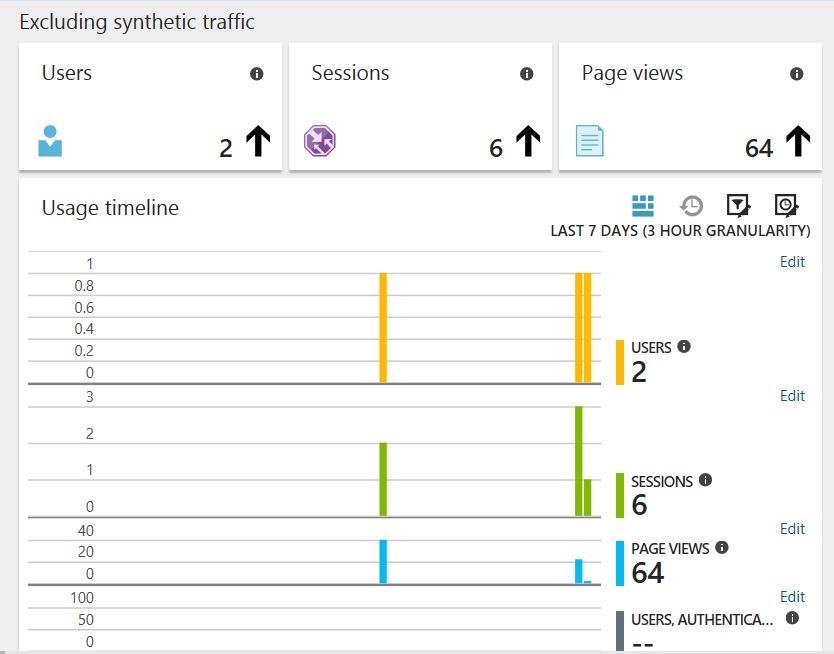Open the filter edit icon
The height and width of the screenshot is (654, 834).
[x=738, y=206]
